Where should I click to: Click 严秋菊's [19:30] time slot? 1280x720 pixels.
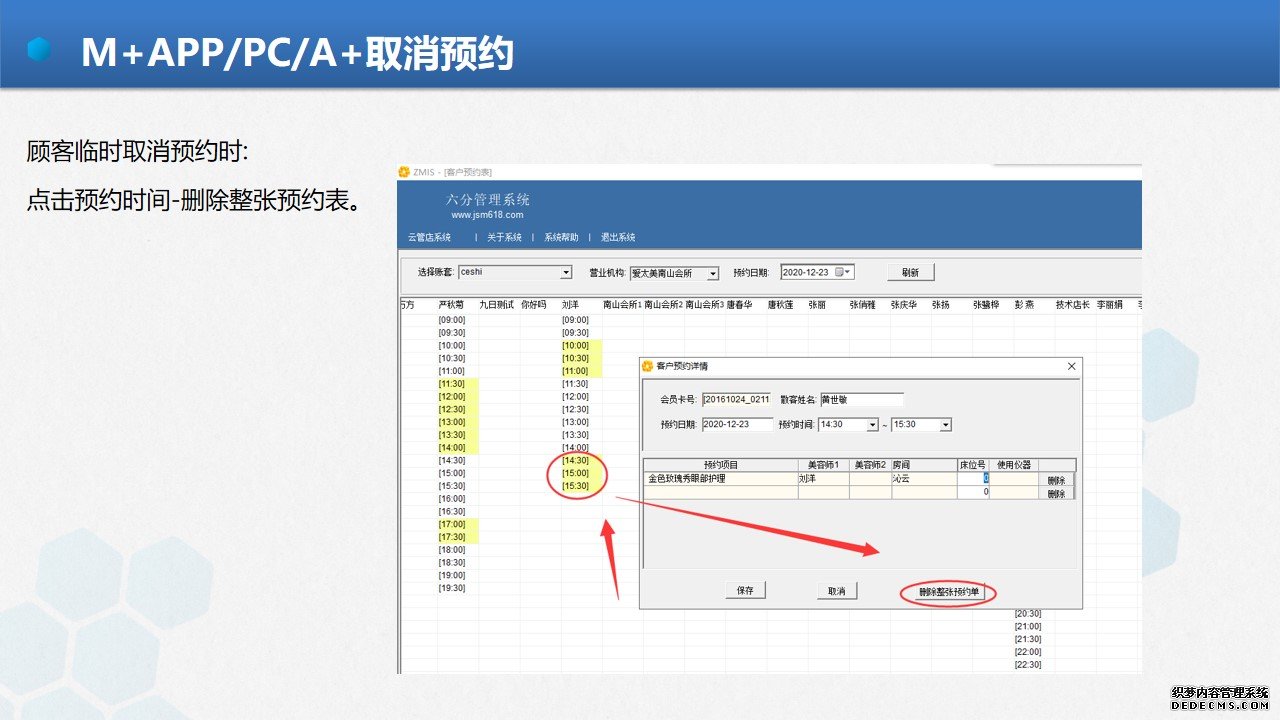click(452, 588)
